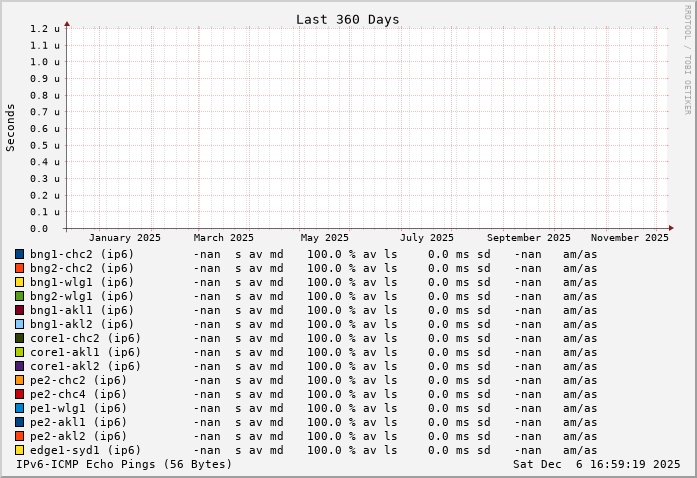Click the July 2025 axis label
This screenshot has width=697, height=478.
[x=426, y=238]
